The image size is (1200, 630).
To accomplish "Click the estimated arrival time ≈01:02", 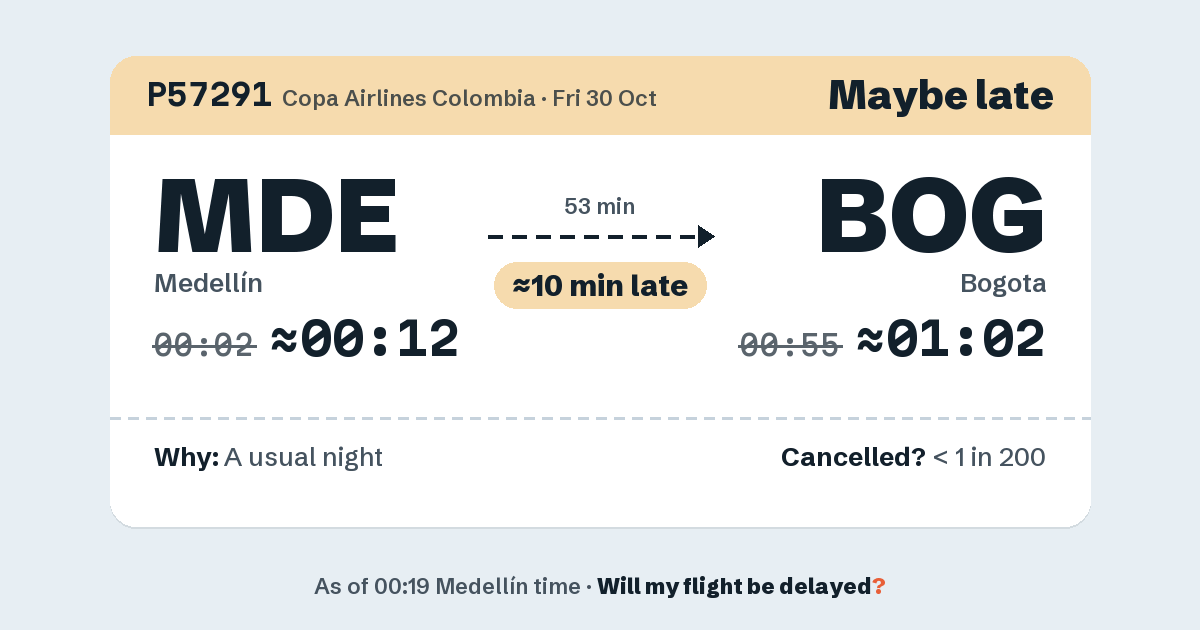I will tap(951, 339).
